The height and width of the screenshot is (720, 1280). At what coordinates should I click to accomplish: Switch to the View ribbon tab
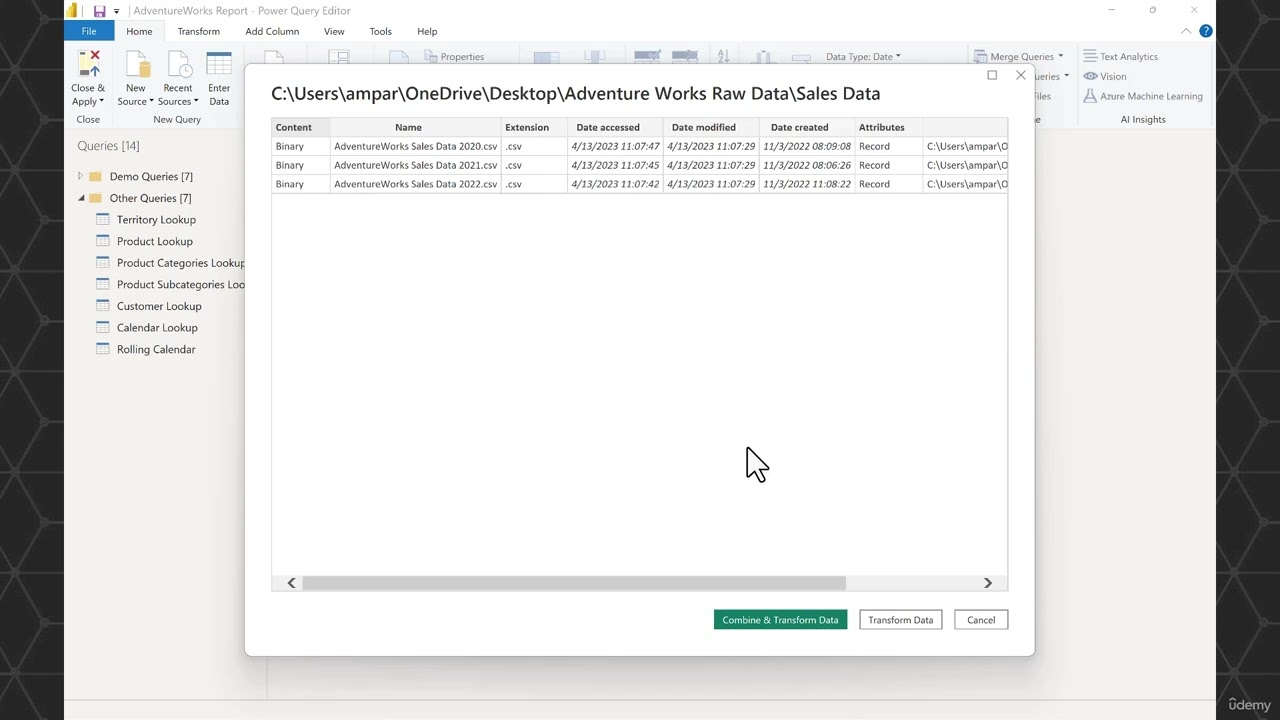coord(334,31)
